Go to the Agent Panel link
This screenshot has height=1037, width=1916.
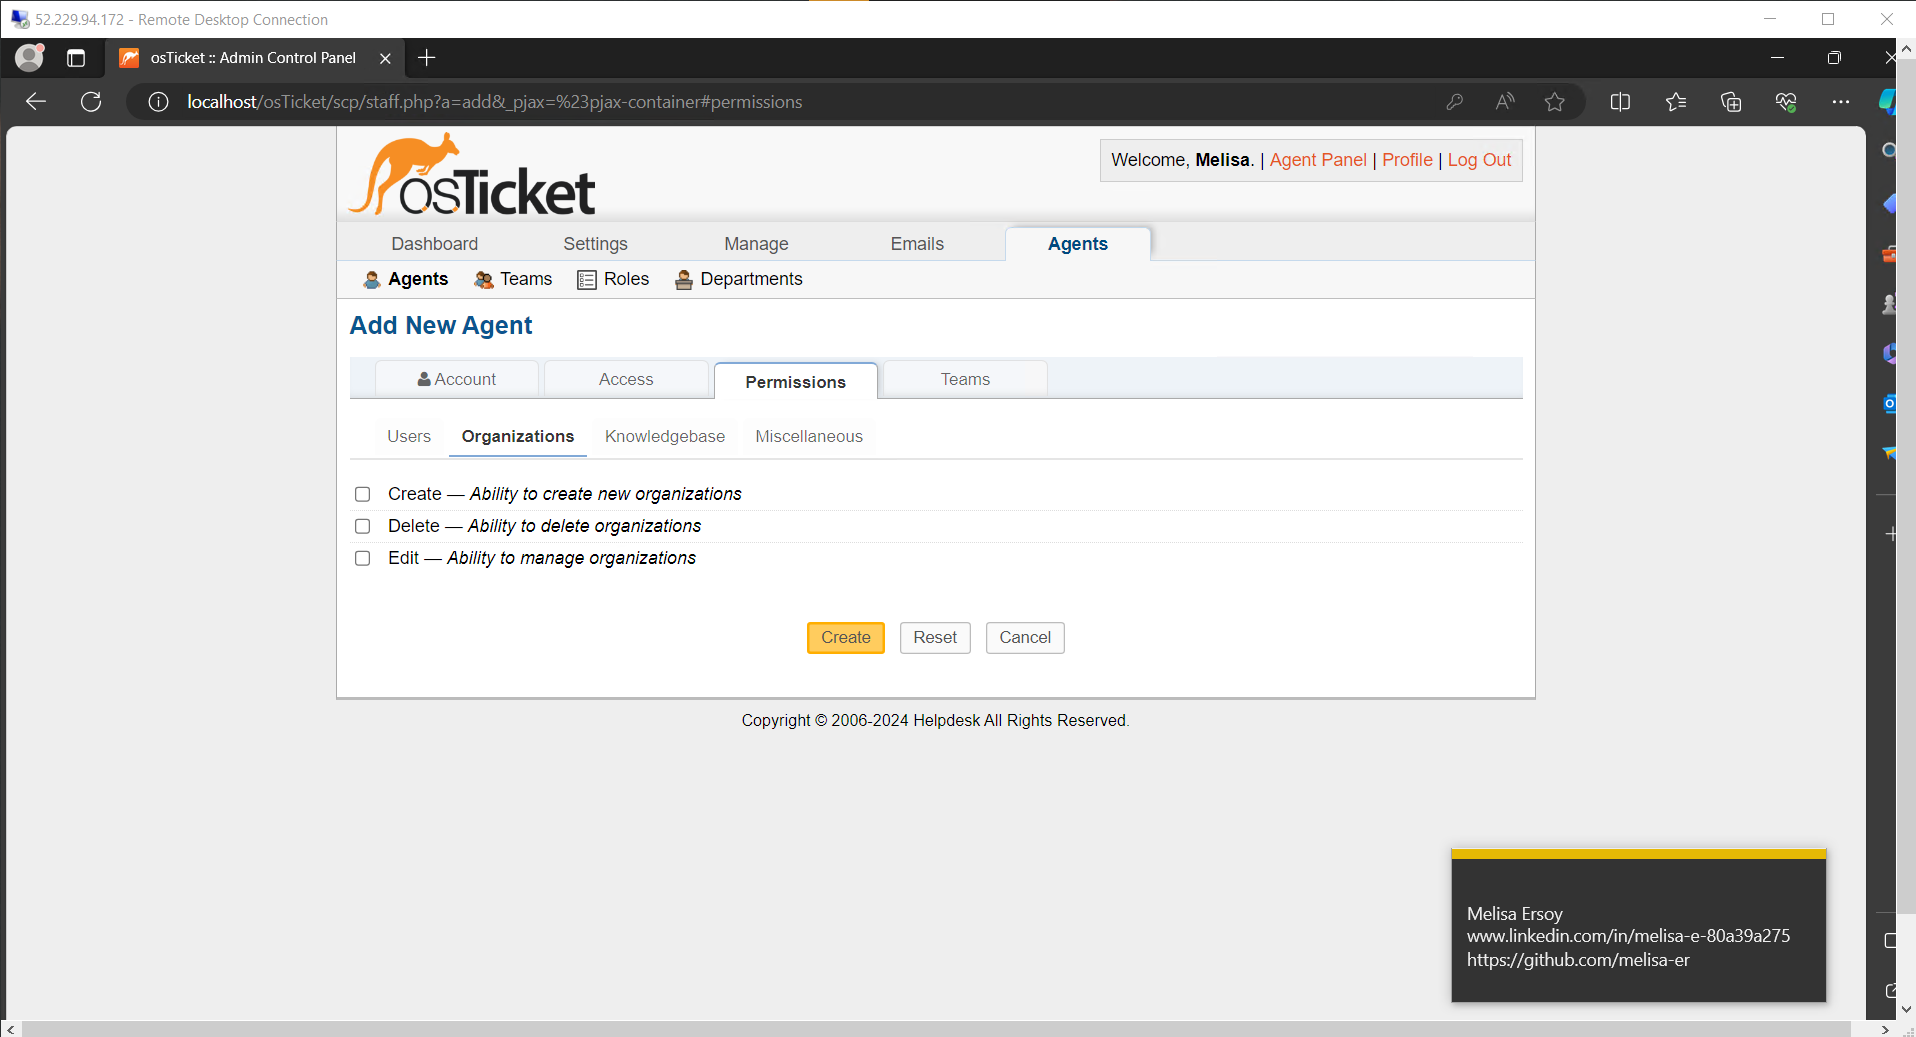(x=1318, y=160)
